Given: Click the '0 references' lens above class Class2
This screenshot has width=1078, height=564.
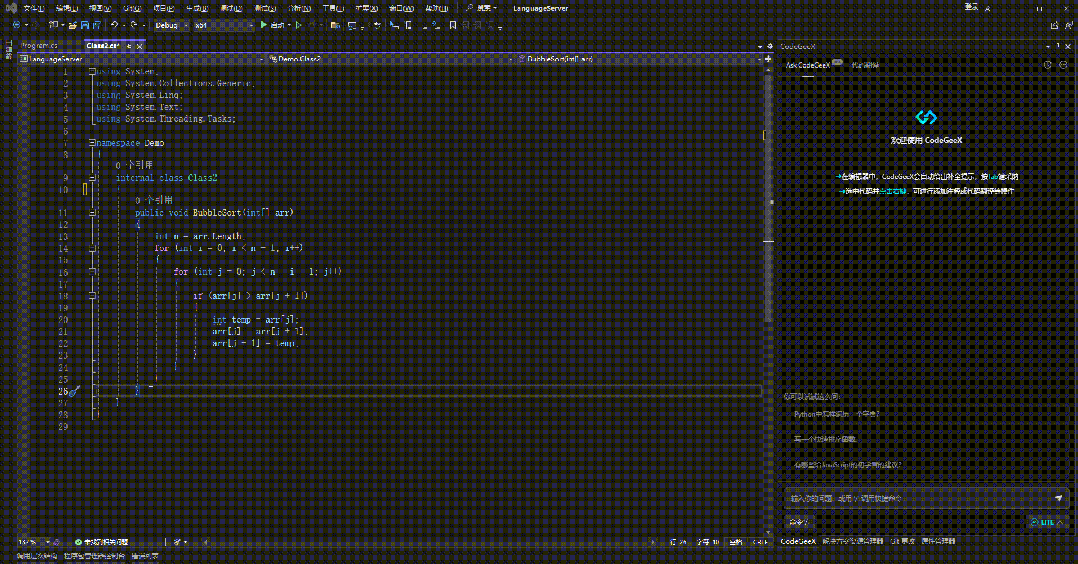Looking at the screenshot, I should 134,165.
